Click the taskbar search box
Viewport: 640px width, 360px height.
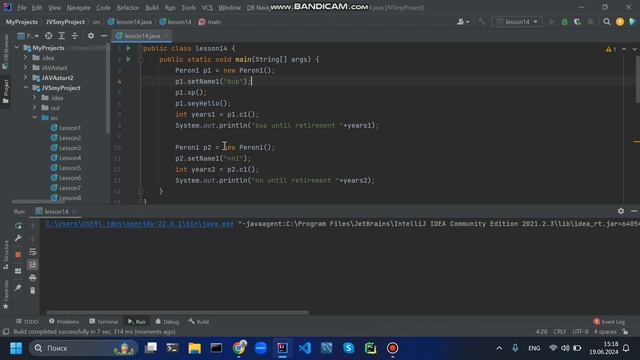(x=84, y=348)
